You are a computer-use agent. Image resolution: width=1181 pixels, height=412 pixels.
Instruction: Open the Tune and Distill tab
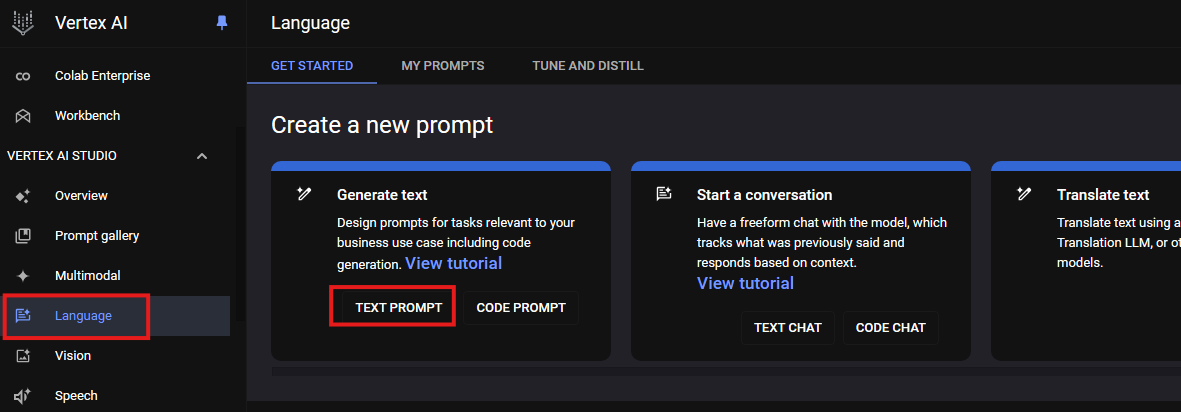pos(587,66)
